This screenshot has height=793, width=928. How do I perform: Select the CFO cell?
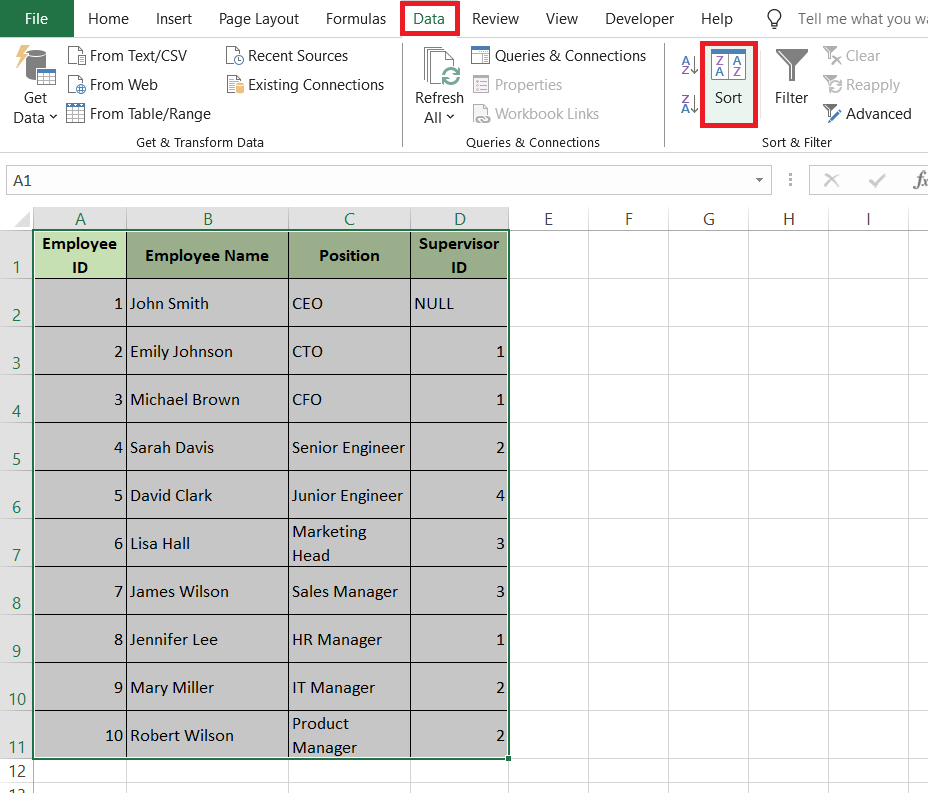(349, 399)
